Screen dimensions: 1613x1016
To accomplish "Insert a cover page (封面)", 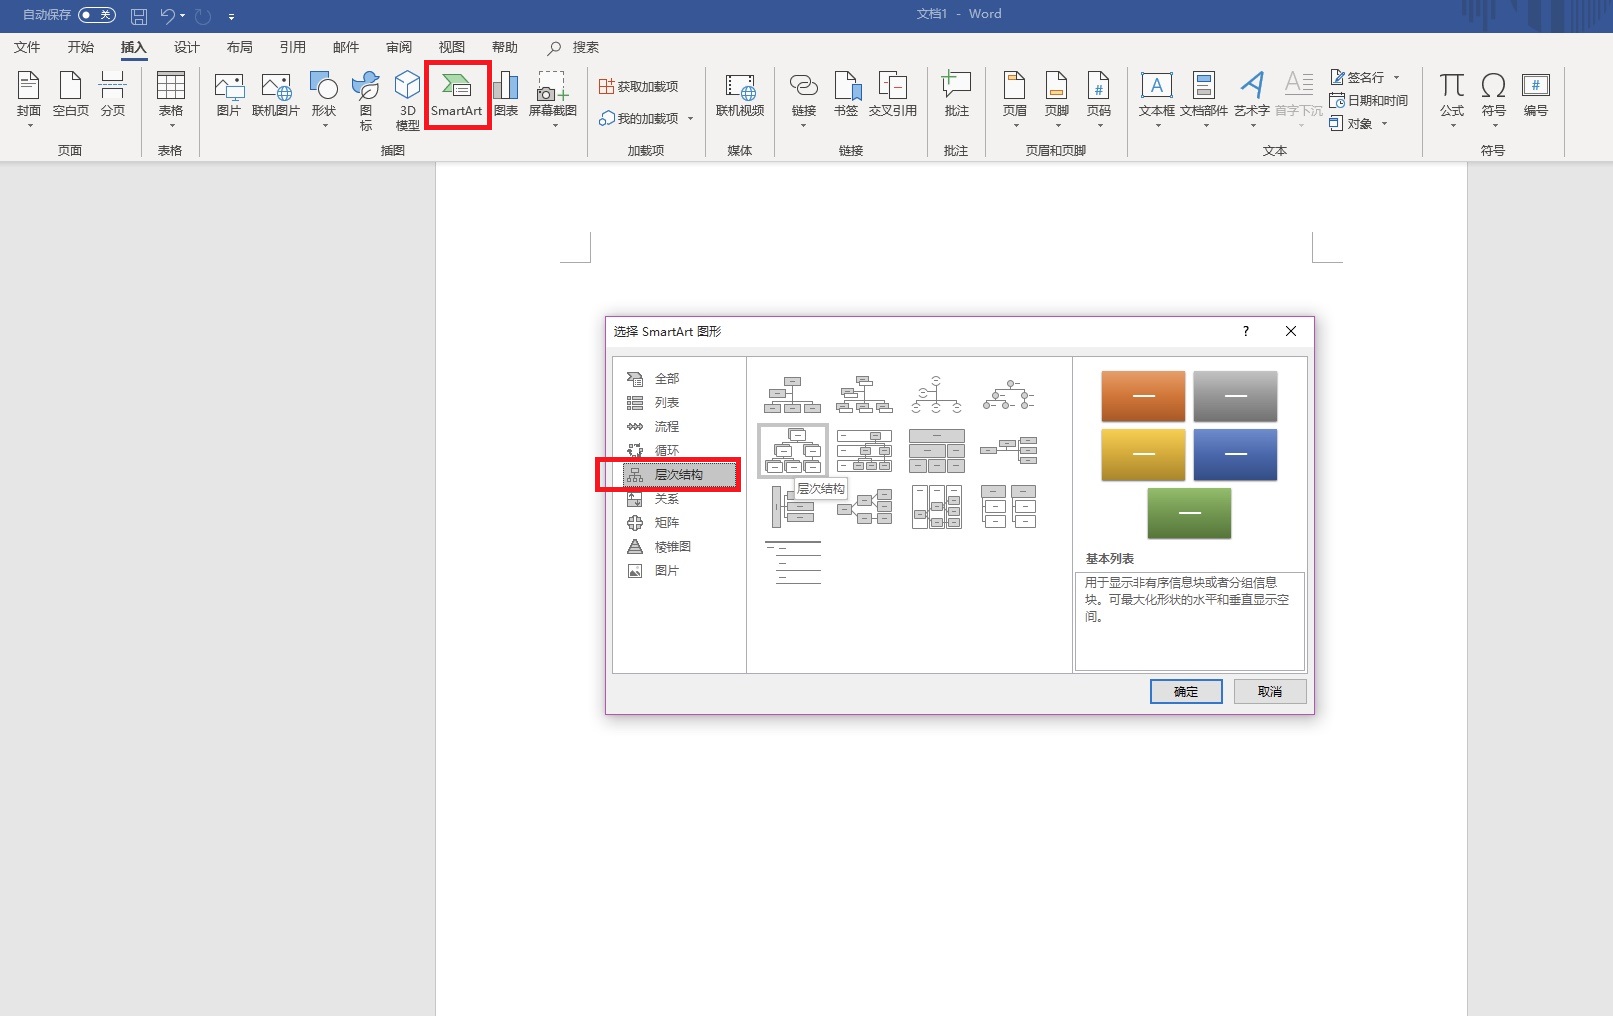I will pos(29,99).
